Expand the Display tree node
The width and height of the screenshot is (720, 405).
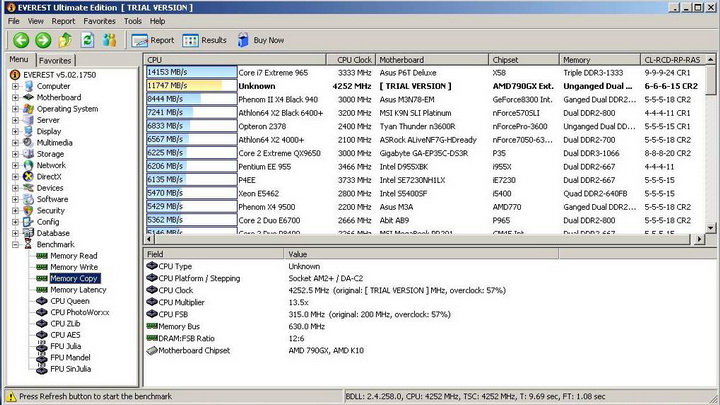pyautogui.click(x=15, y=131)
